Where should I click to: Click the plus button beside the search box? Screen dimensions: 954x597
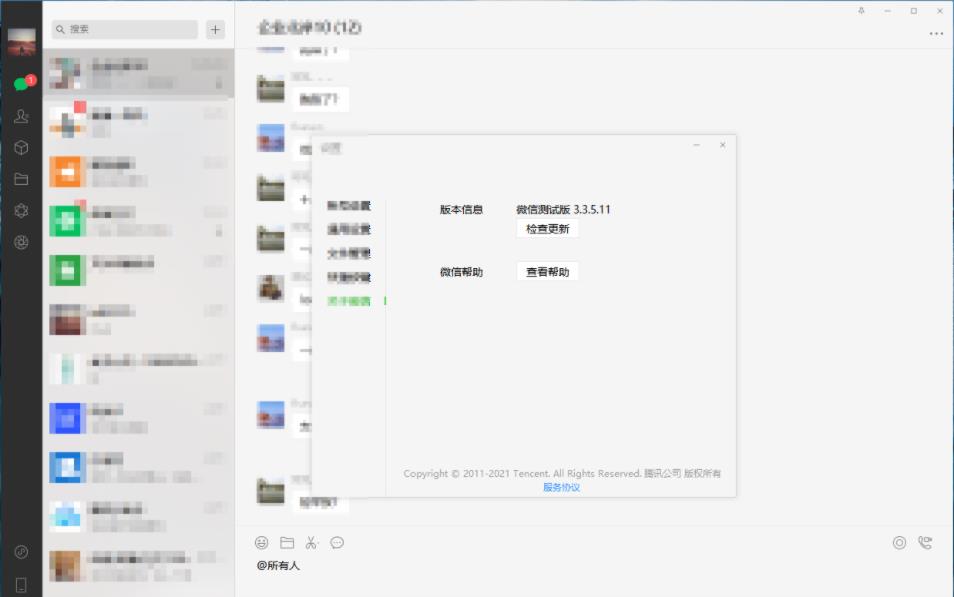pyautogui.click(x=215, y=29)
